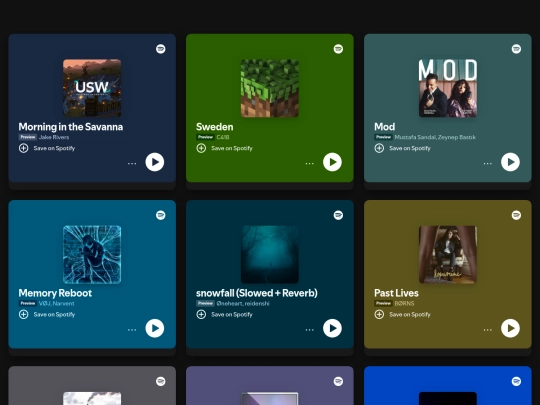Image resolution: width=540 pixels, height=405 pixels.
Task: Open more options for Sweden
Action: (x=310, y=164)
